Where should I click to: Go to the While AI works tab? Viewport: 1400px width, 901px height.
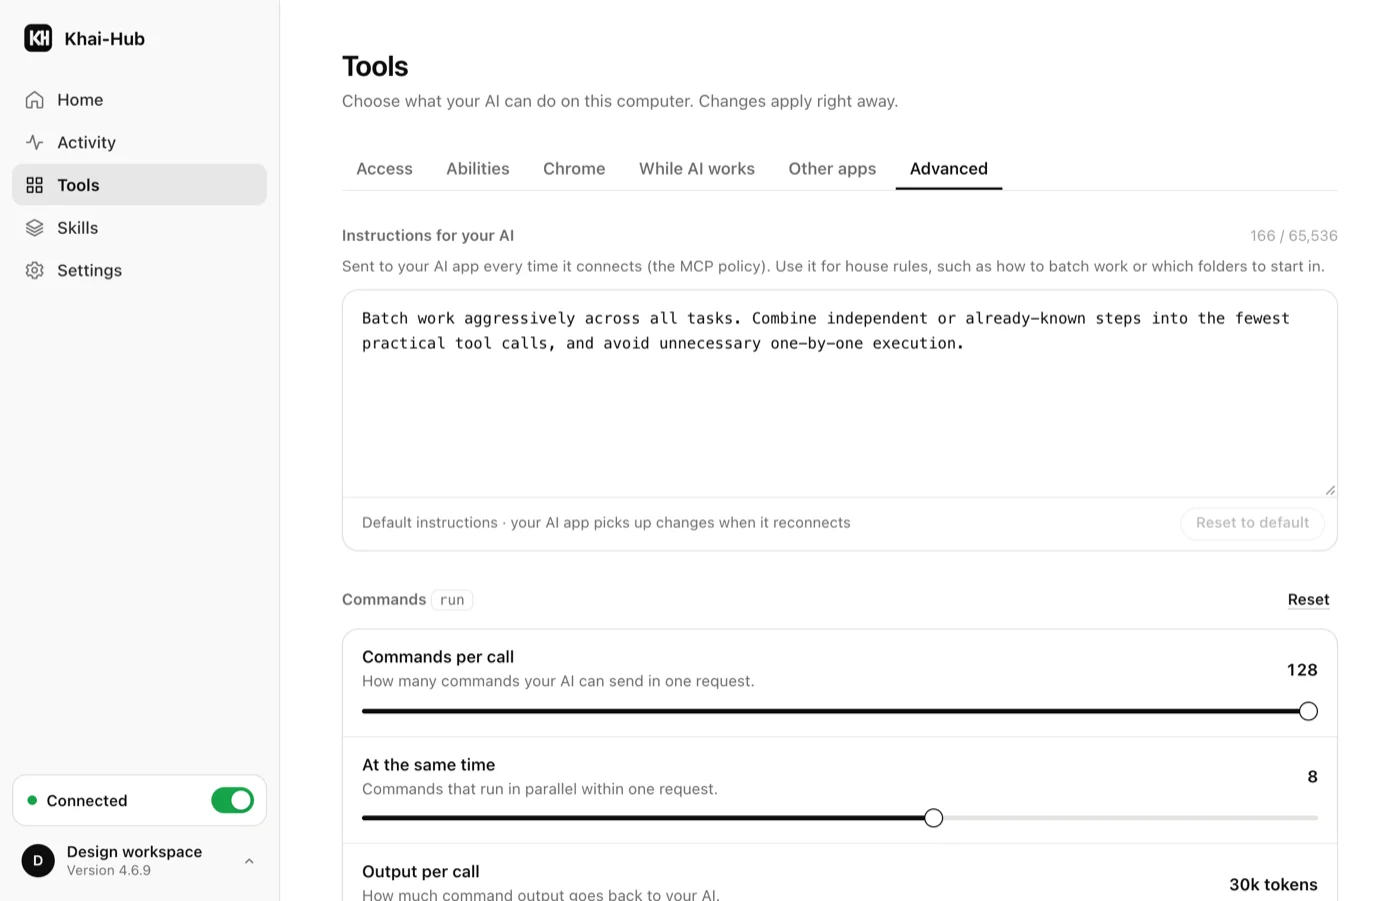click(x=697, y=169)
